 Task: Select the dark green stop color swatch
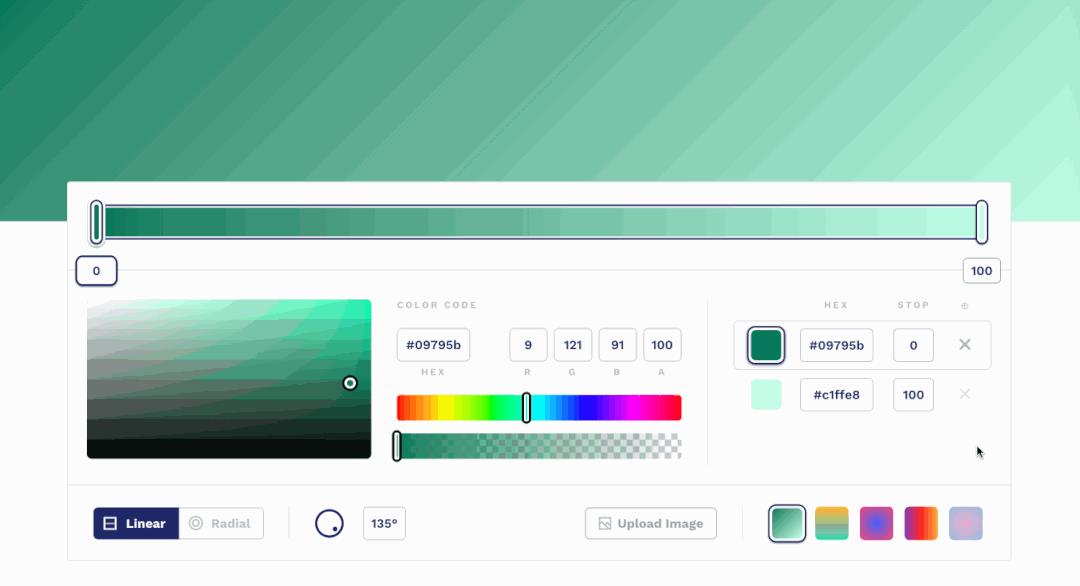(766, 345)
